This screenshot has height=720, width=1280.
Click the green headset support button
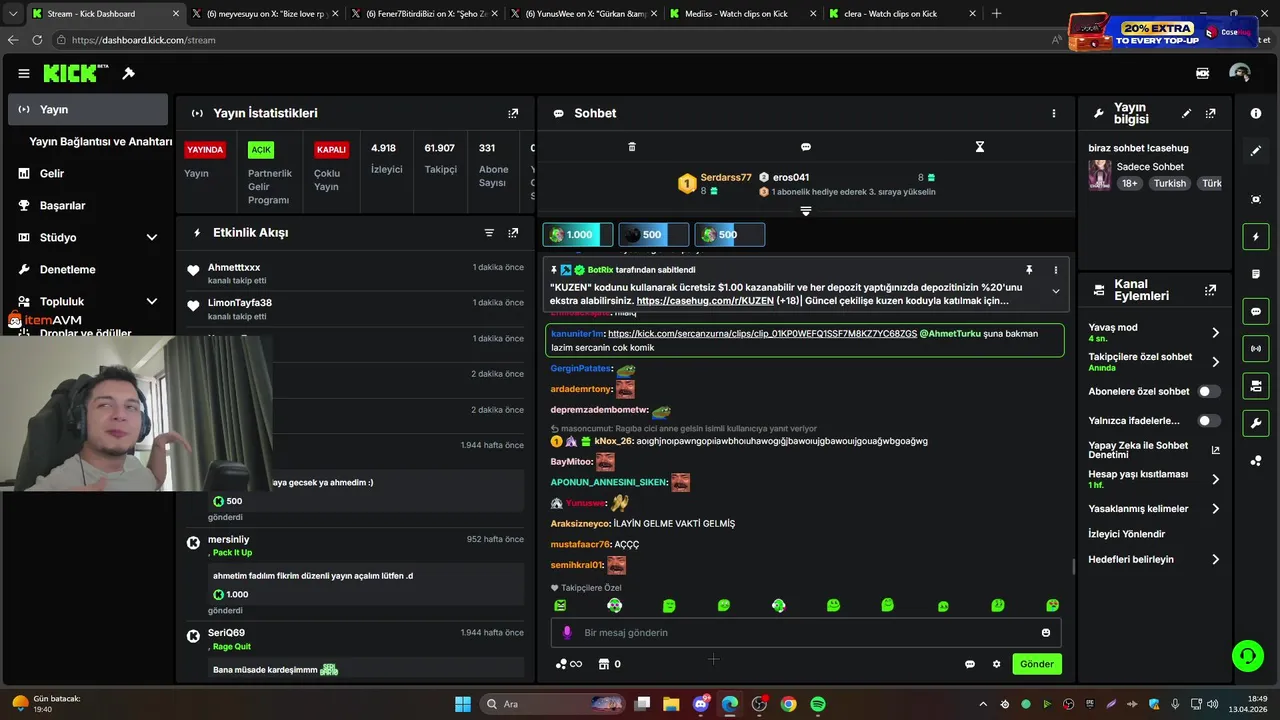click(1247, 656)
